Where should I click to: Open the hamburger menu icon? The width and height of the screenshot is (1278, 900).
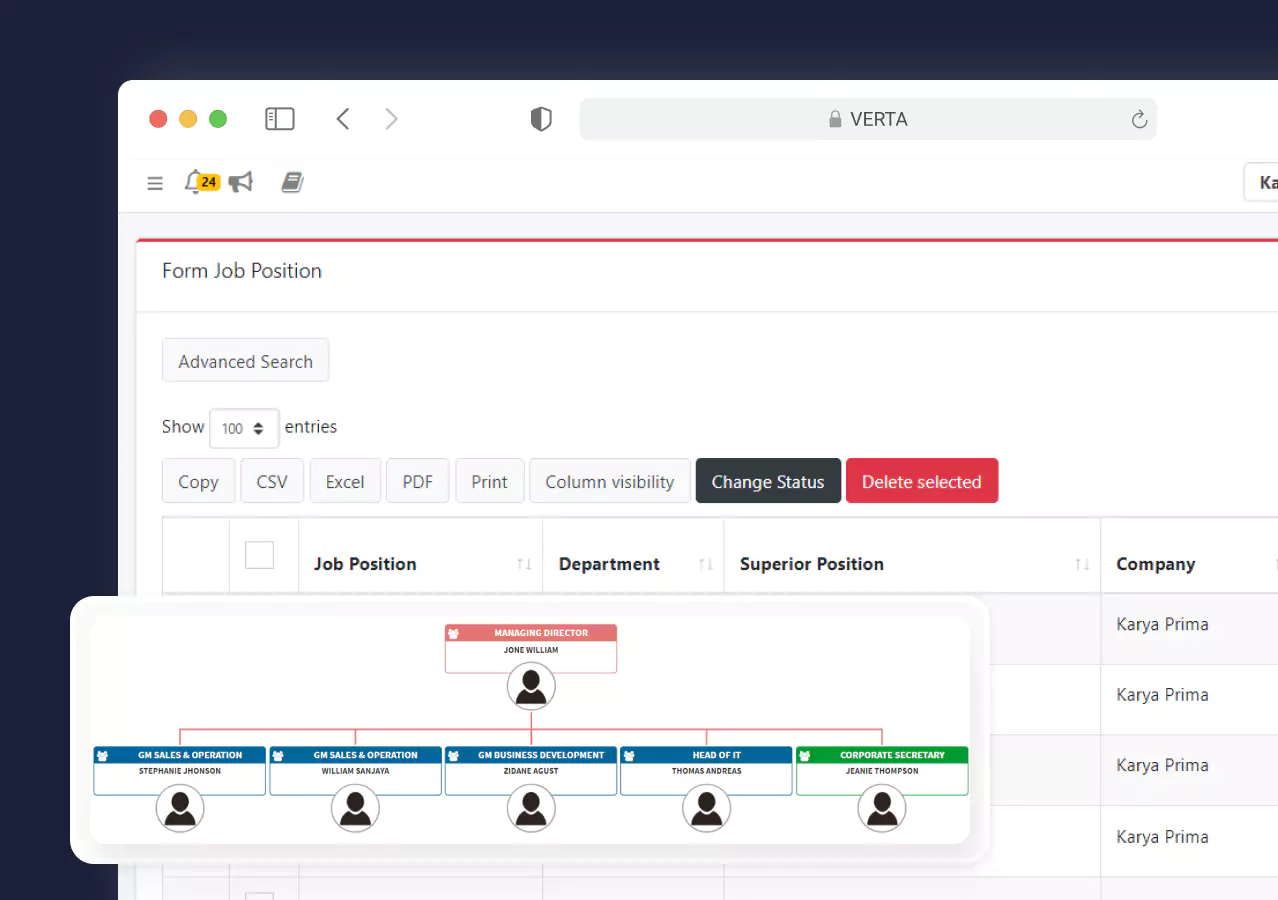click(155, 183)
